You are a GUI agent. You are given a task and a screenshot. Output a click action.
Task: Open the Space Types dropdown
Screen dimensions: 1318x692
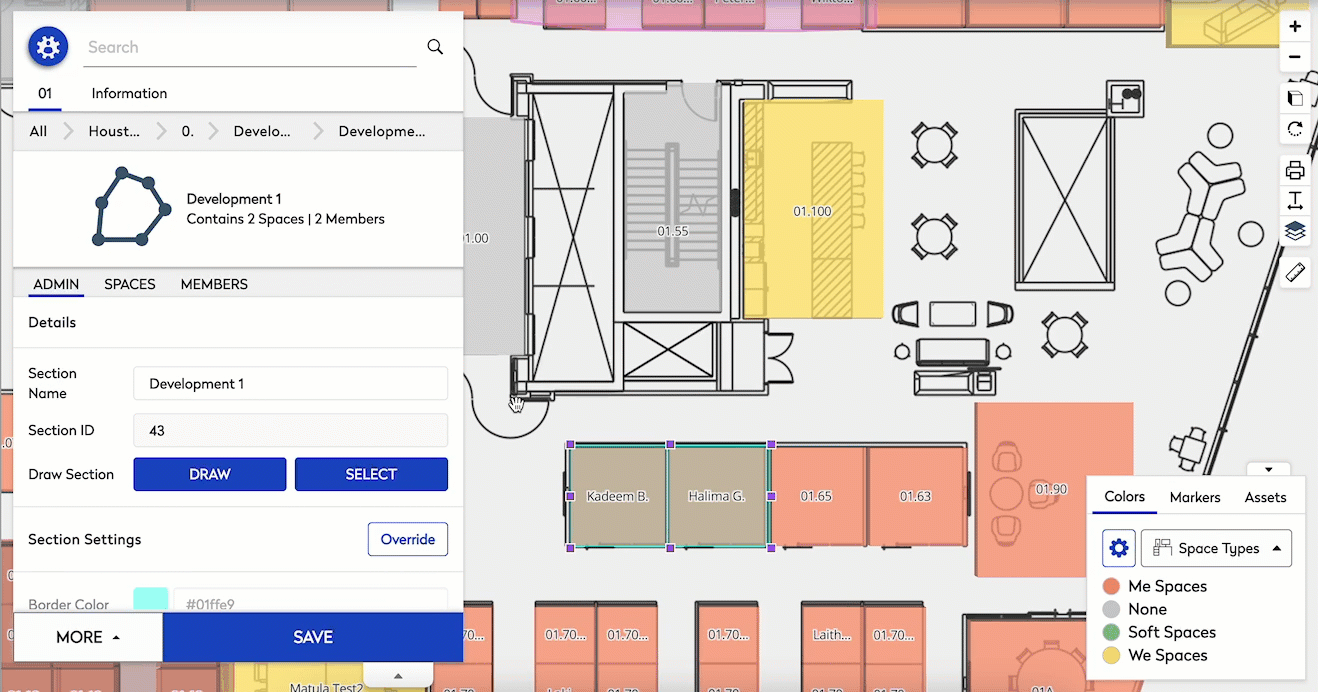click(1217, 548)
